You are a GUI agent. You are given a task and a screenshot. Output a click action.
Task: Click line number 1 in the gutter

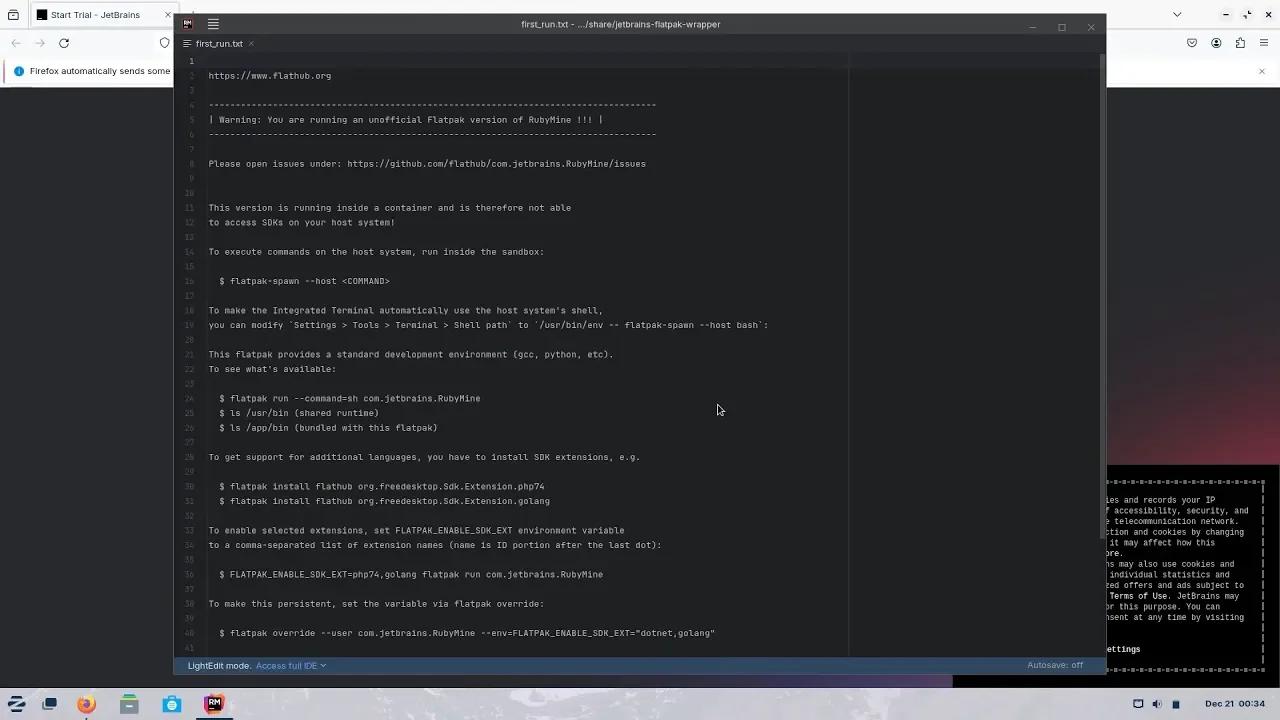191,61
